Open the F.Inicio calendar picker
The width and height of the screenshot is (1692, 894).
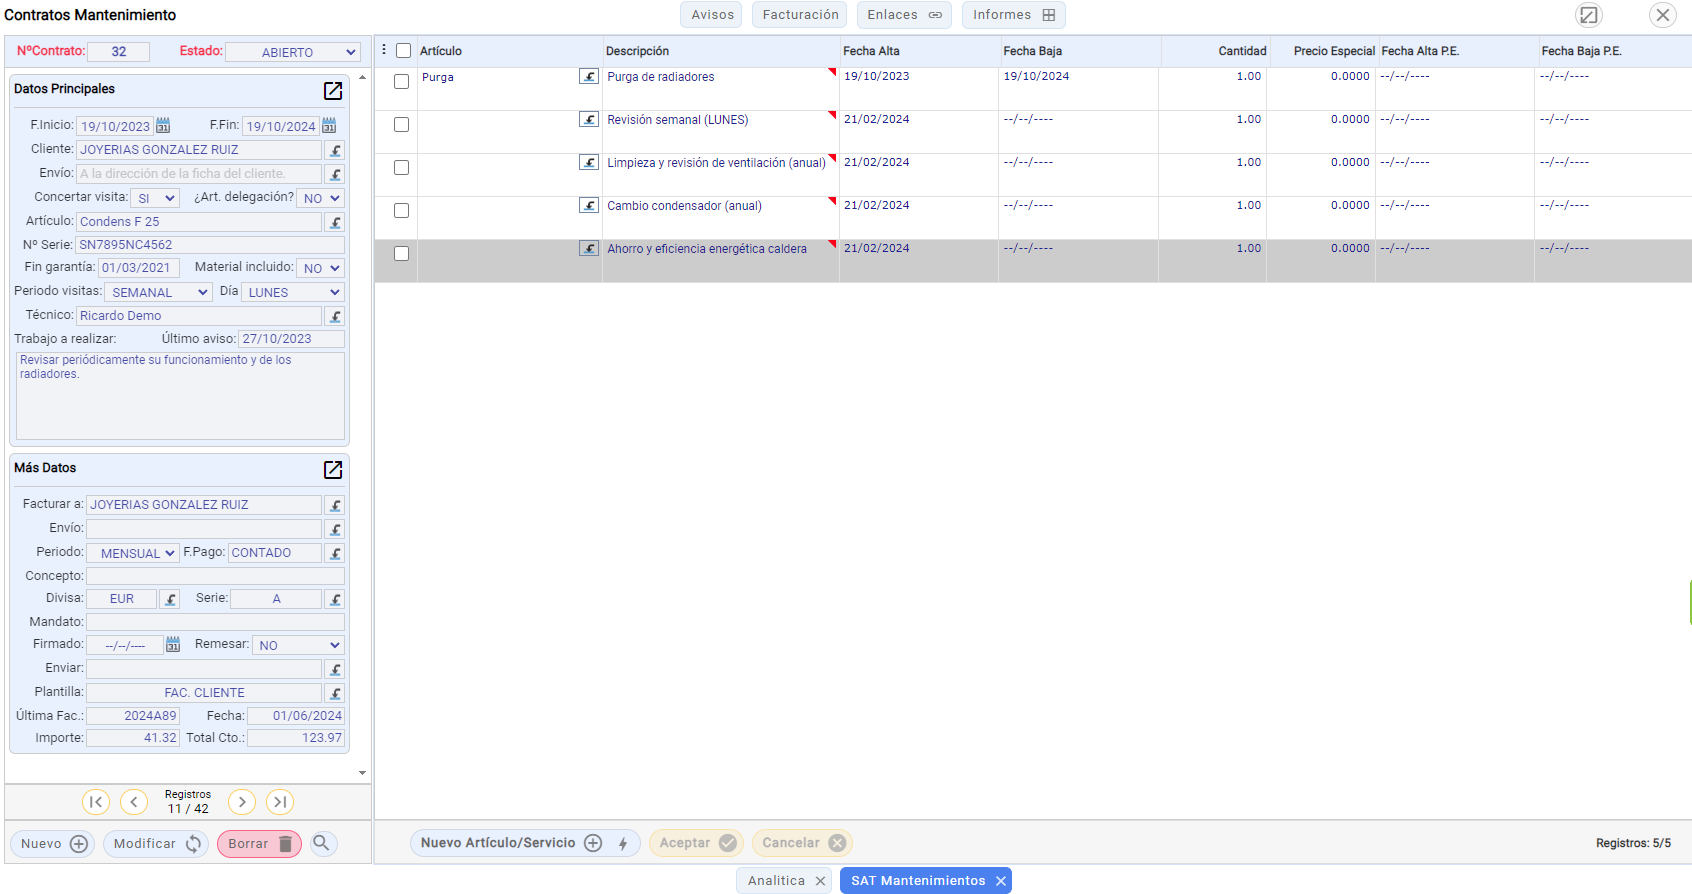[163, 126]
